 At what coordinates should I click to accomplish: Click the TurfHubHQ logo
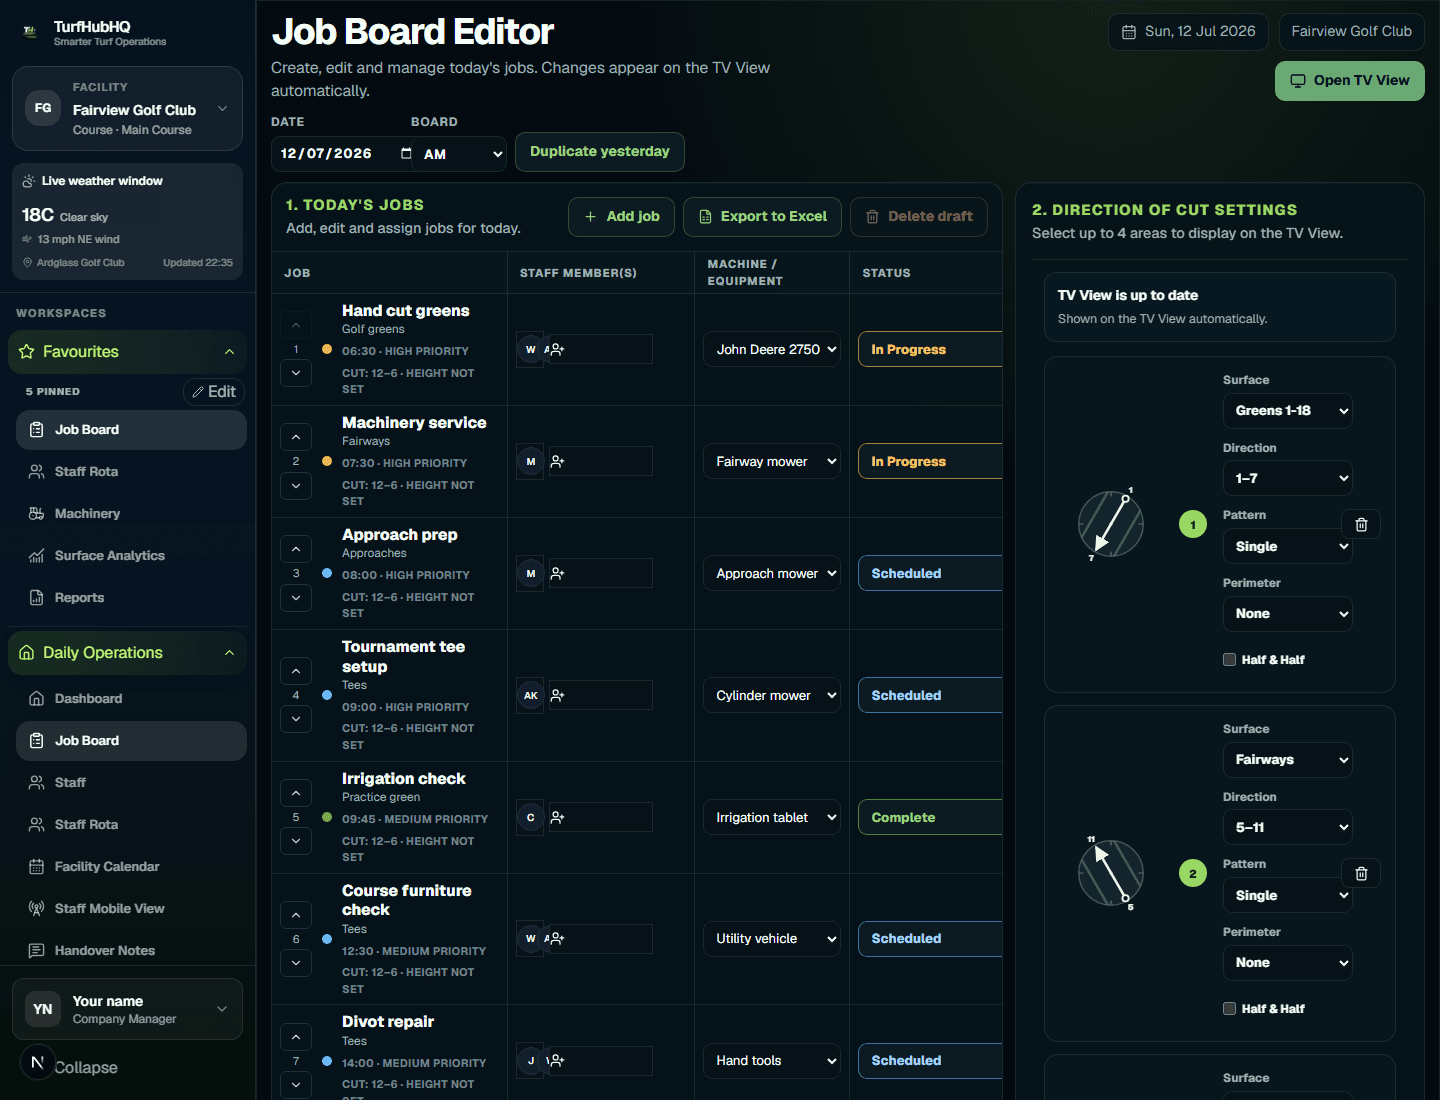30,32
